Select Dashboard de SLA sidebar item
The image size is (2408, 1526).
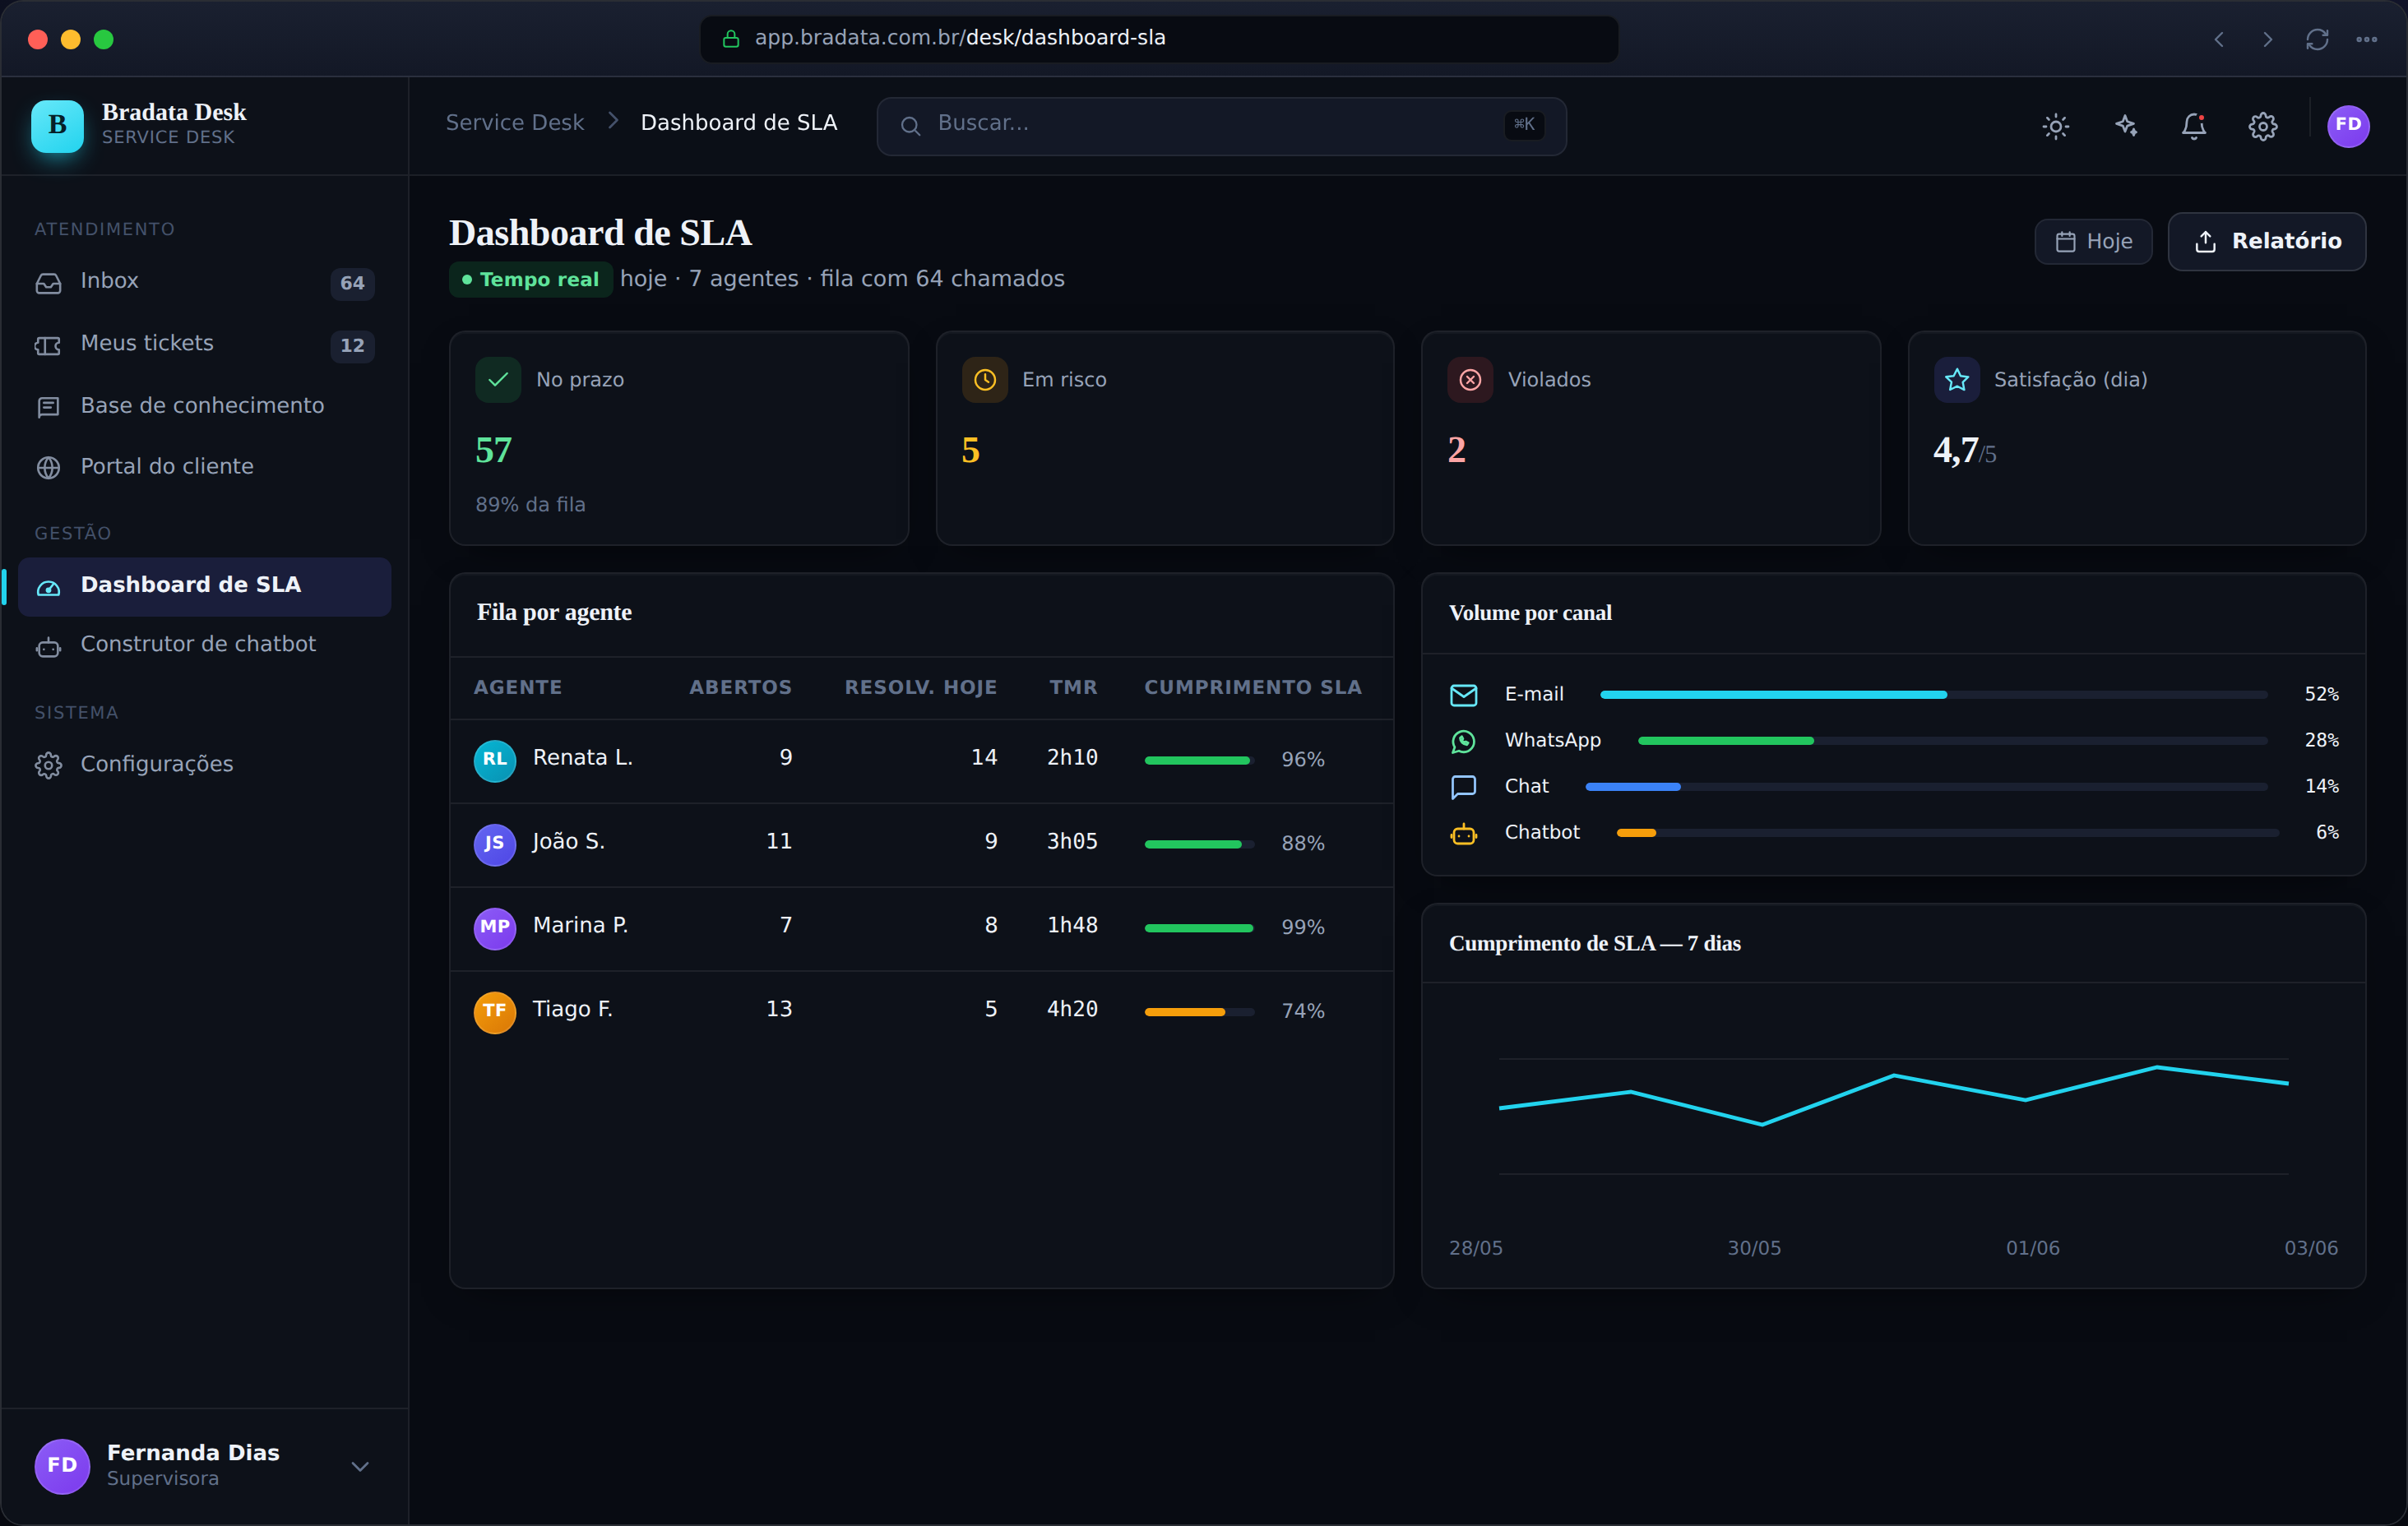point(204,586)
